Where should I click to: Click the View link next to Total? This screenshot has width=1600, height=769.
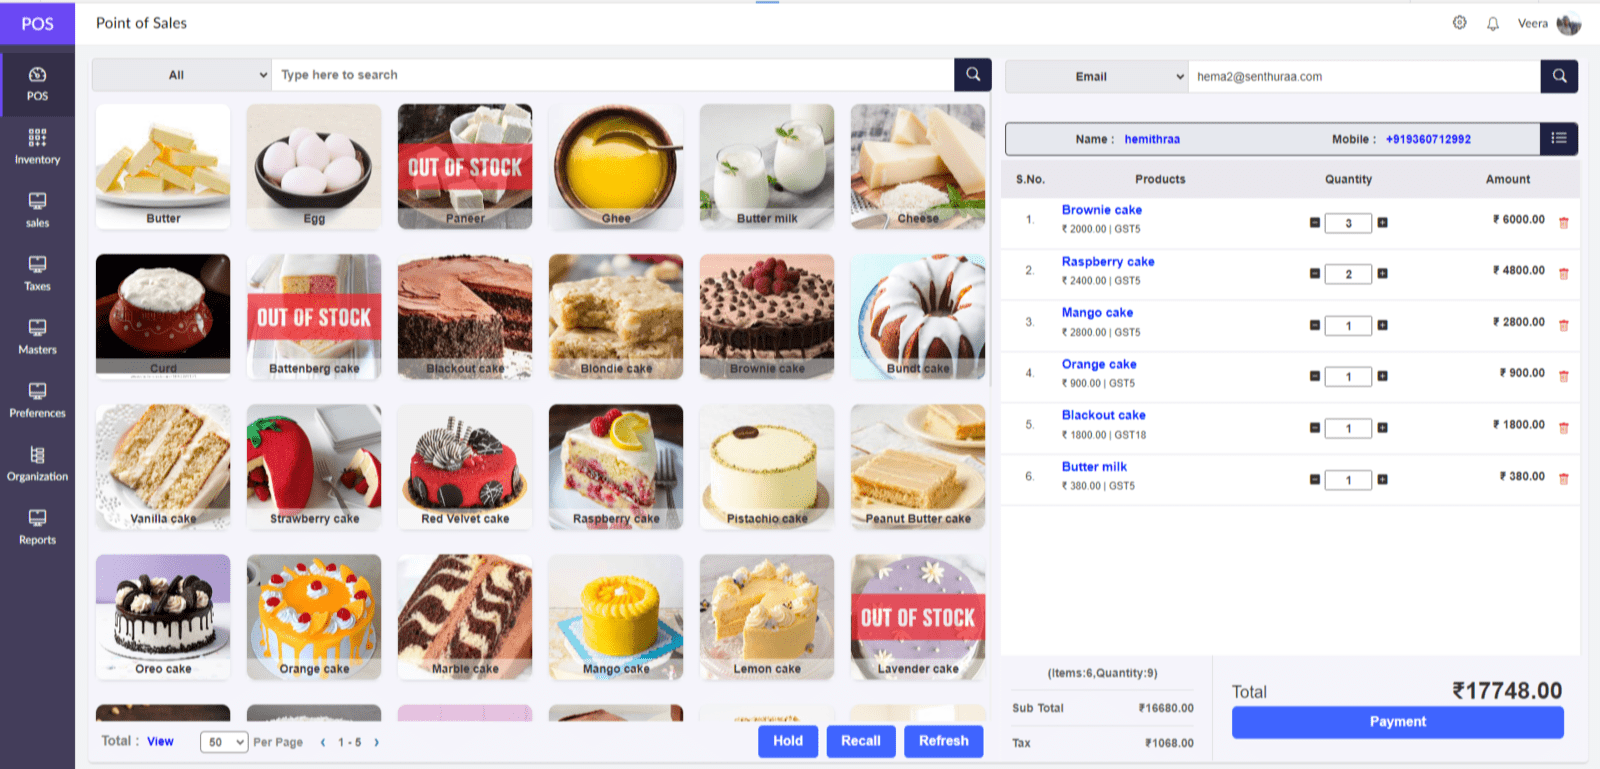[160, 741]
